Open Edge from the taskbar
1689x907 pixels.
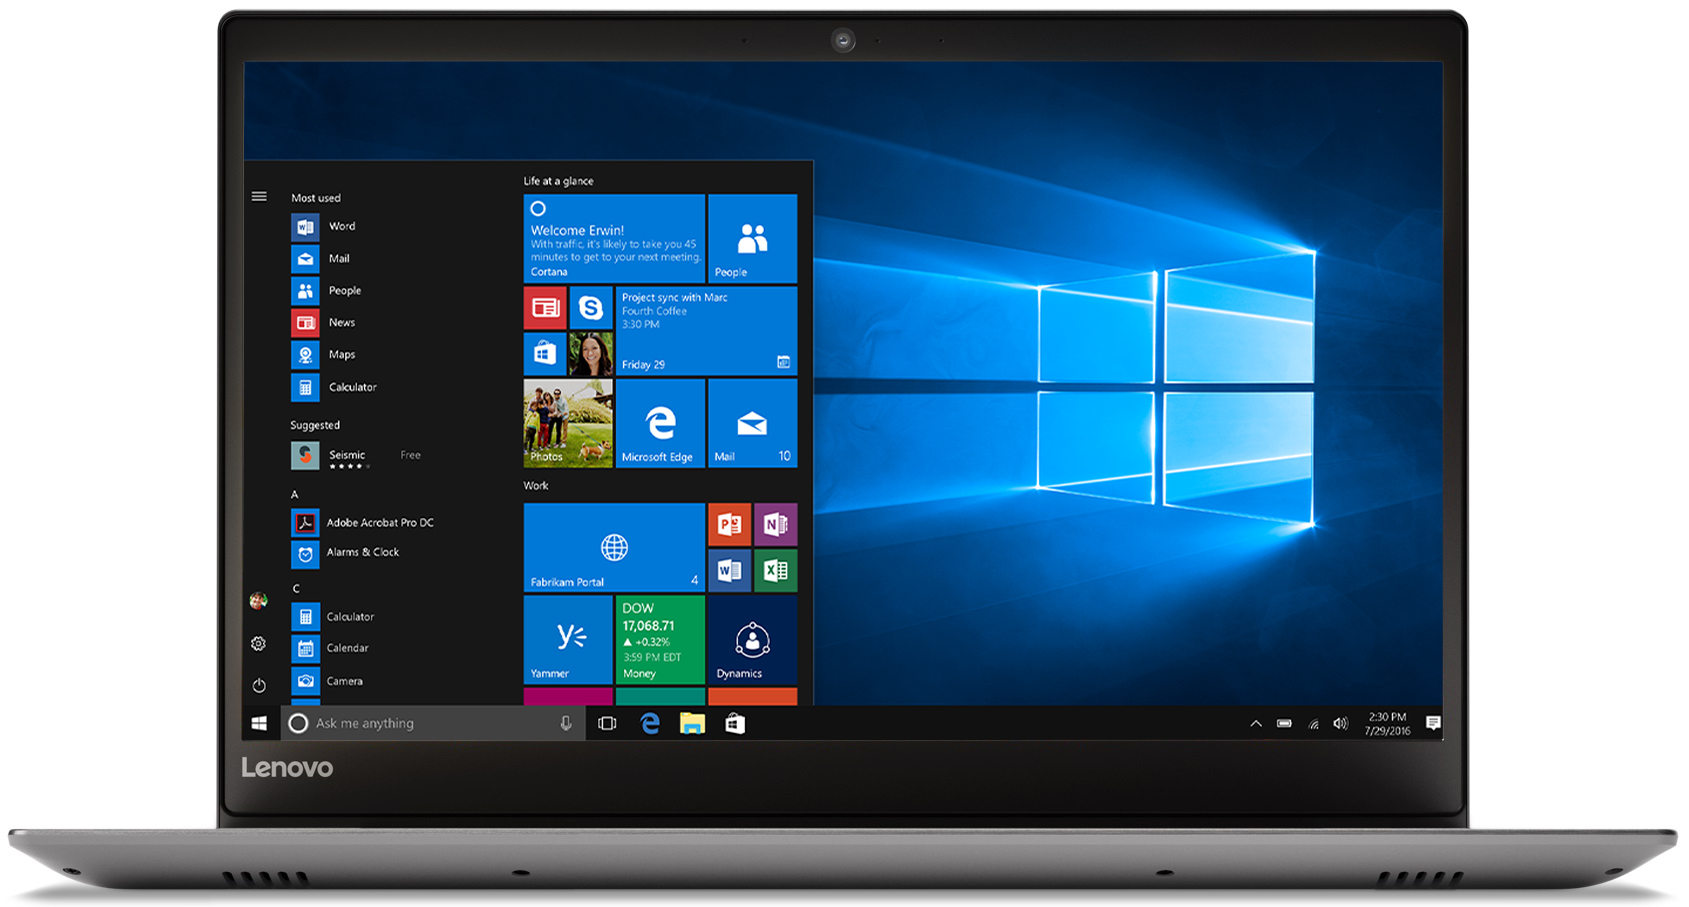pyautogui.click(x=650, y=723)
